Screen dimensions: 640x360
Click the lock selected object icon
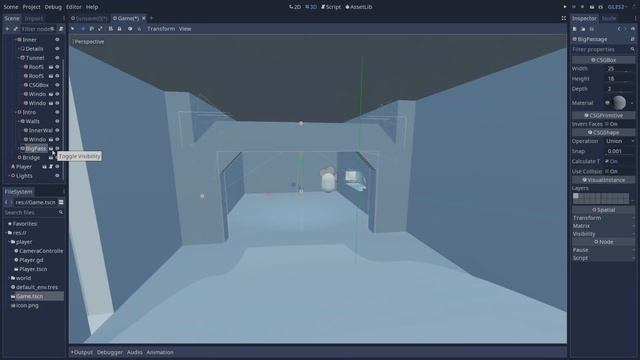(x=120, y=29)
